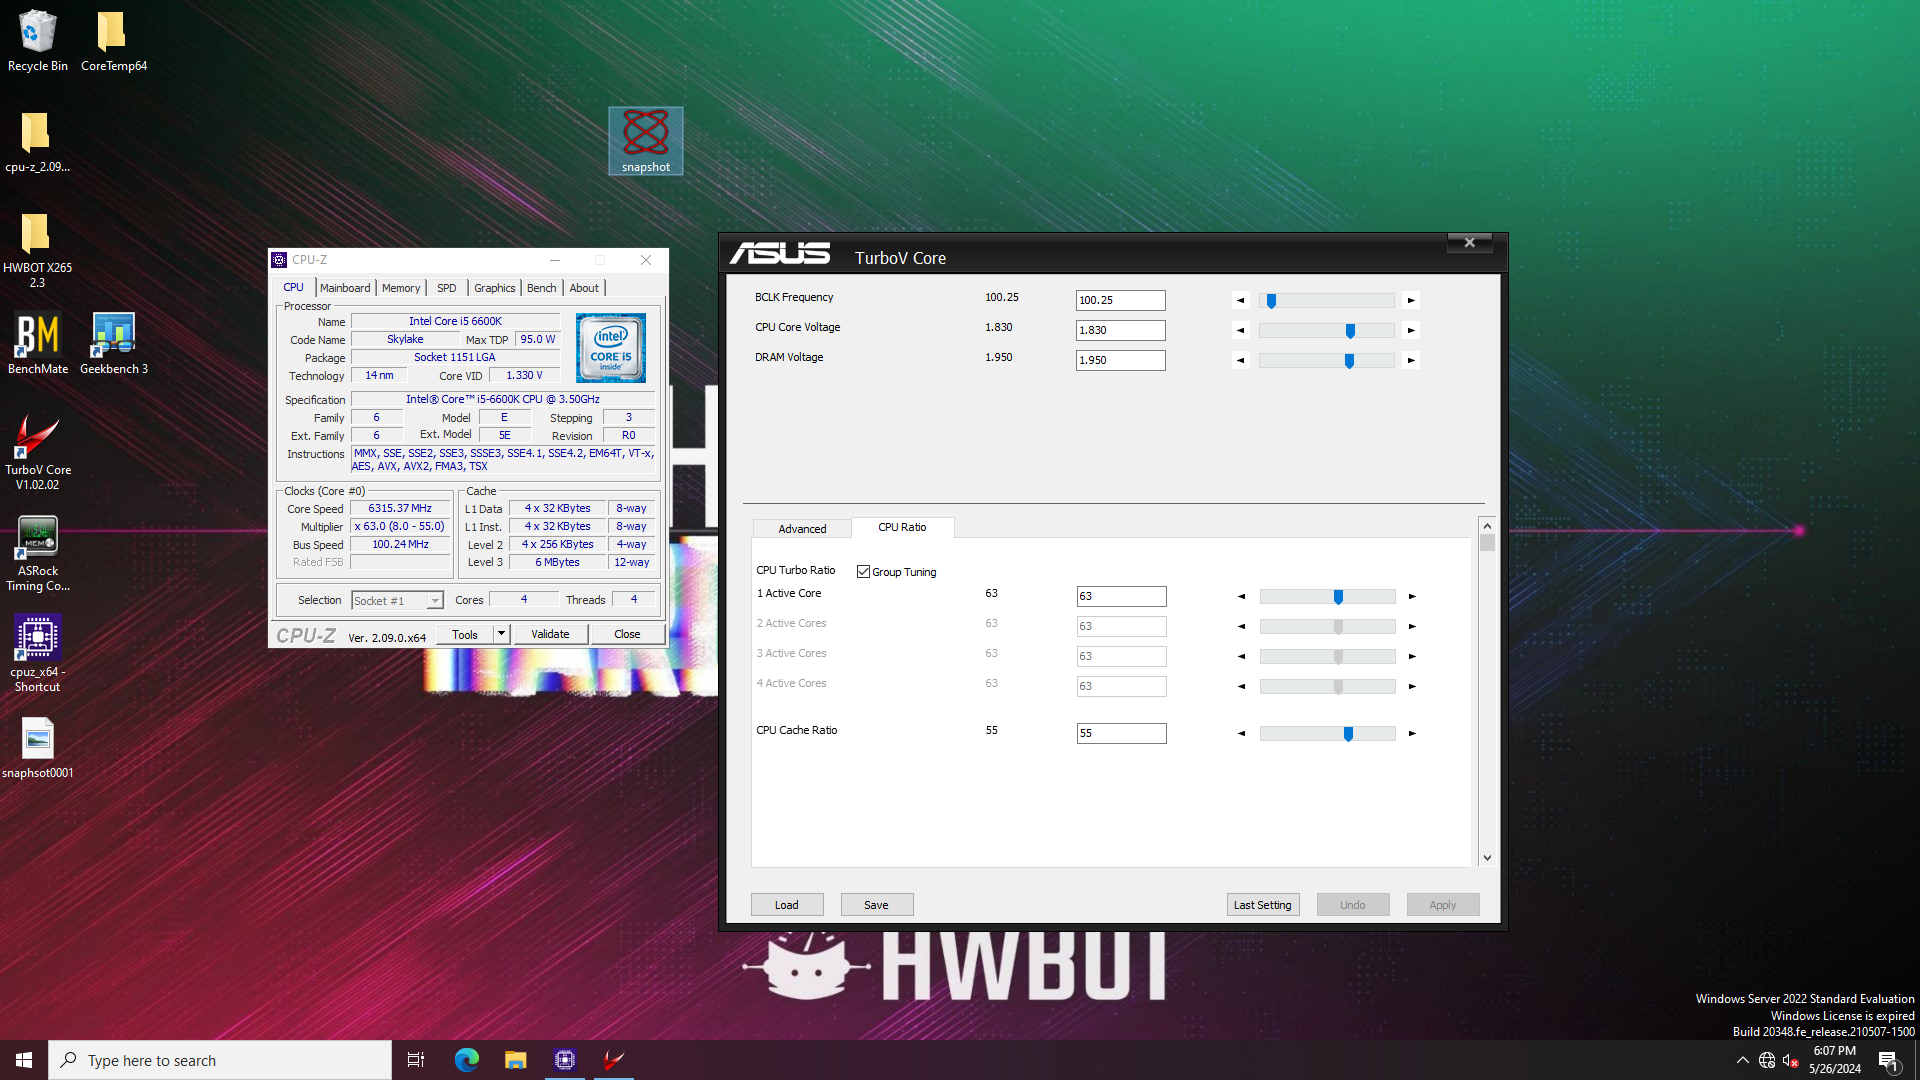Open the HWBOT X265 2.3 folder
The height and width of the screenshot is (1080, 1920).
pos(38,250)
